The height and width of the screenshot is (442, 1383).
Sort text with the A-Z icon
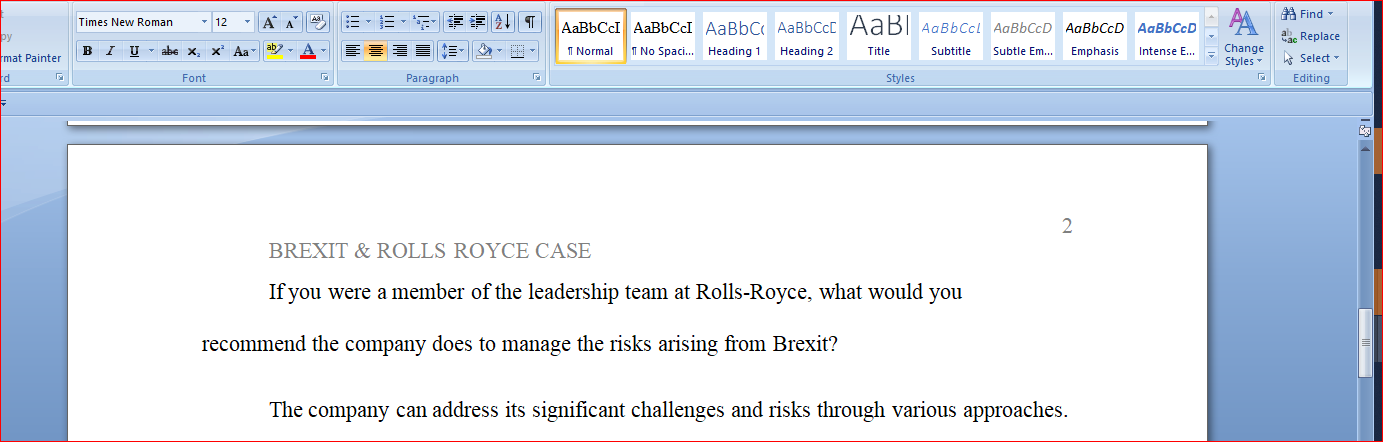[x=503, y=22]
